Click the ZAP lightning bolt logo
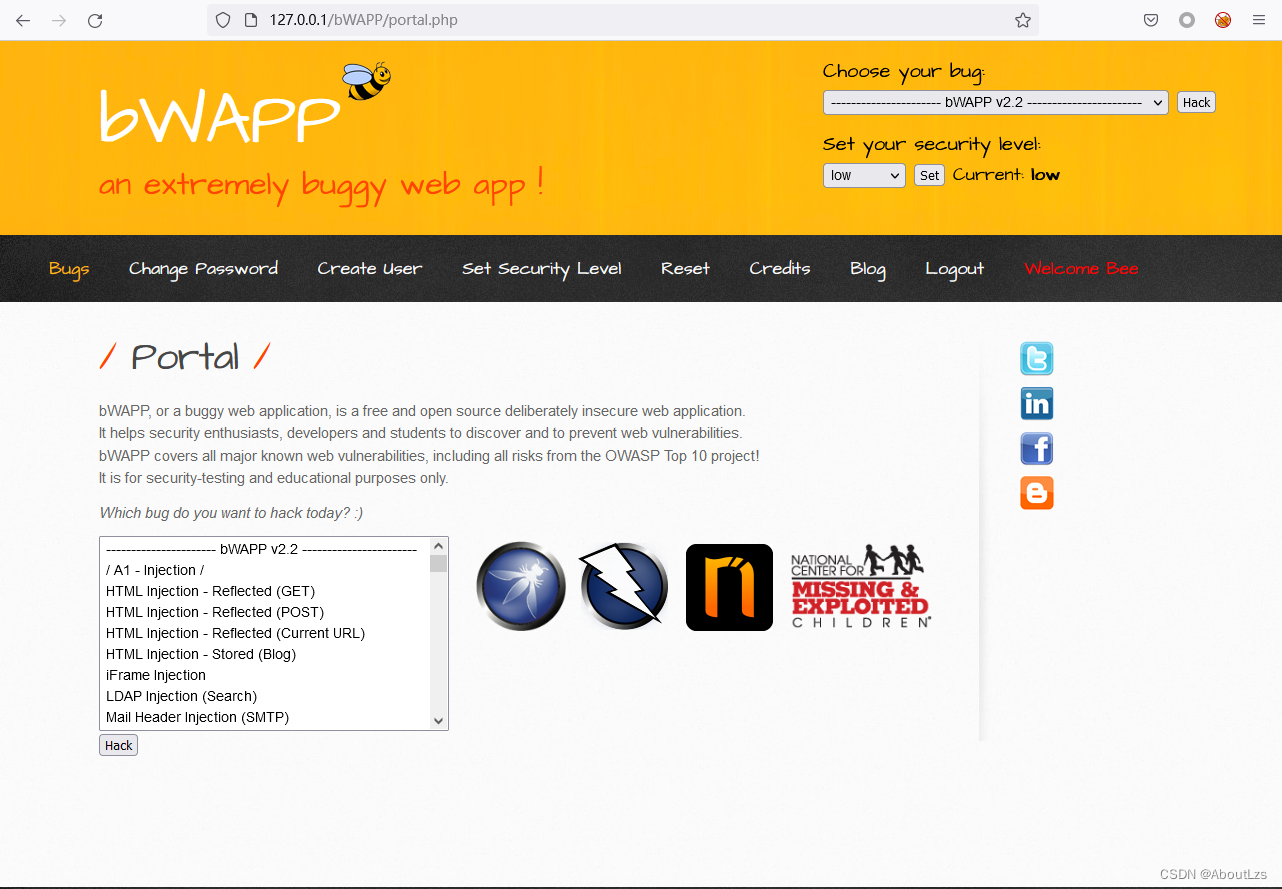Screen dimensions: 1282x889 point(624,587)
